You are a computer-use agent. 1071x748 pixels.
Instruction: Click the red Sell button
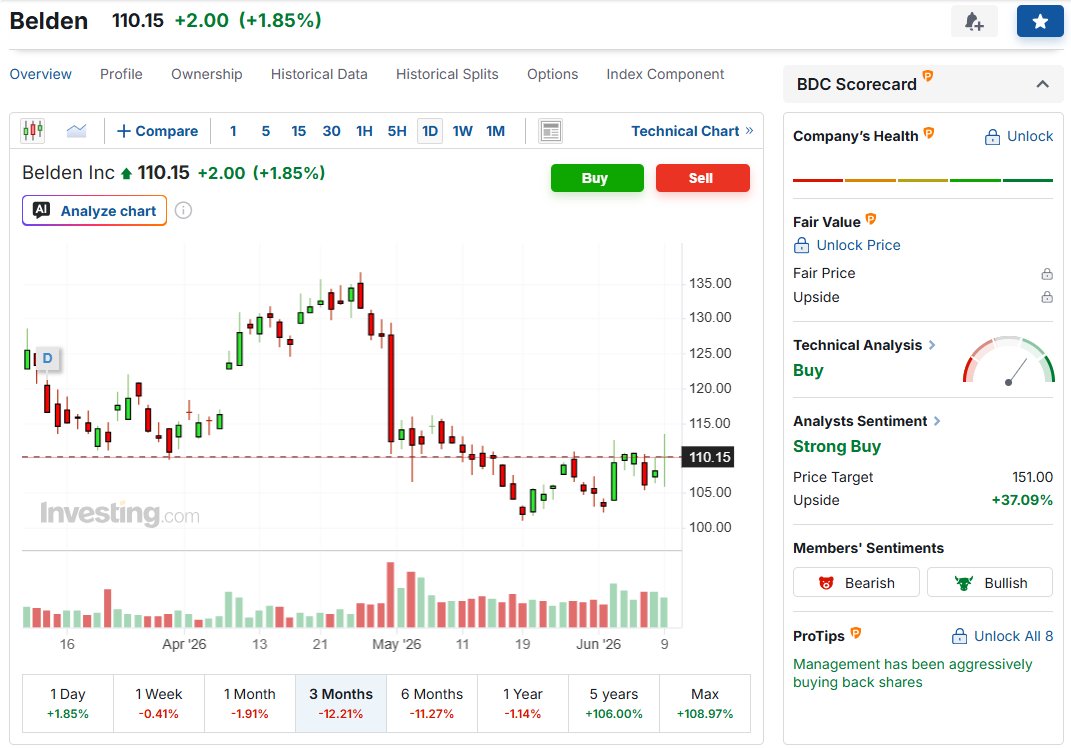coord(702,178)
